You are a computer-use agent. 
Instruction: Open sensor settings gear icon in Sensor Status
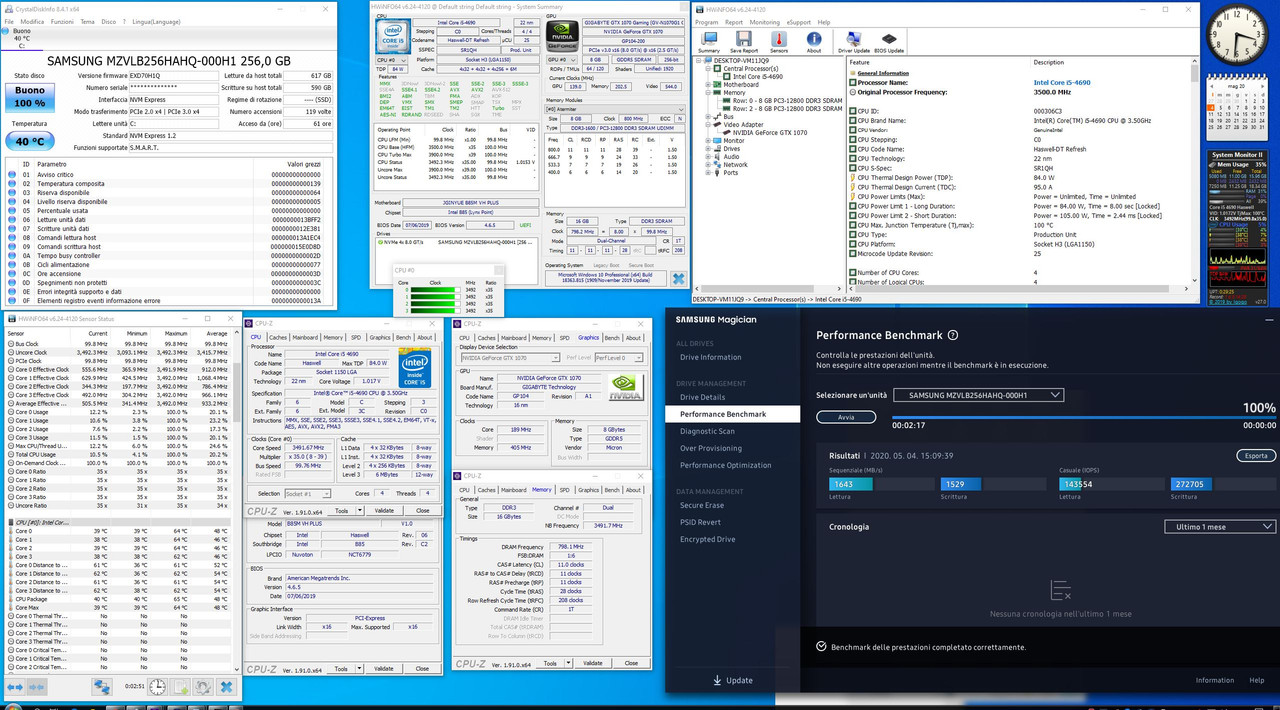pyautogui.click(x=201, y=687)
